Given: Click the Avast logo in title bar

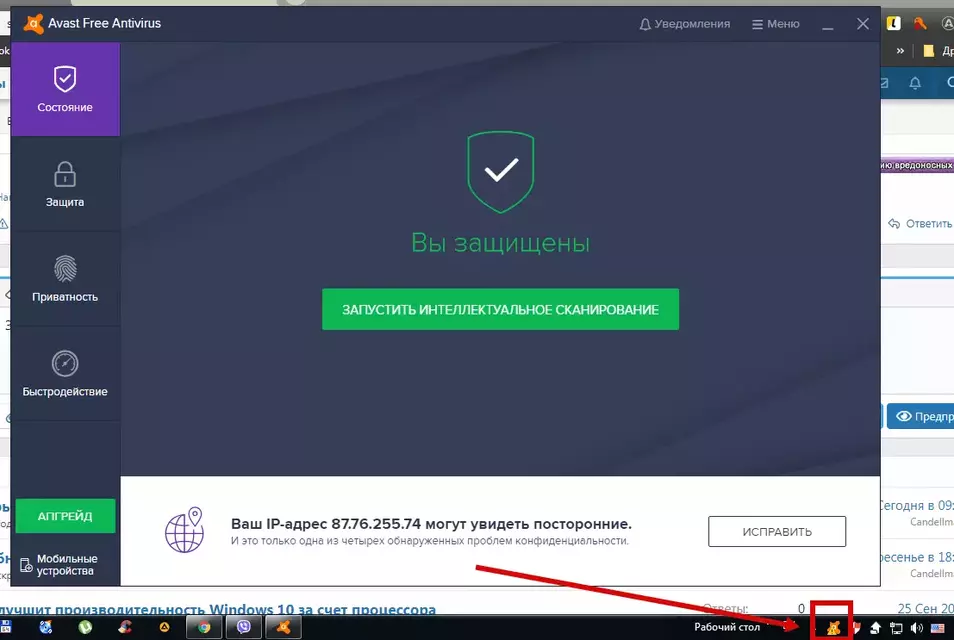Looking at the screenshot, I should (x=33, y=23).
